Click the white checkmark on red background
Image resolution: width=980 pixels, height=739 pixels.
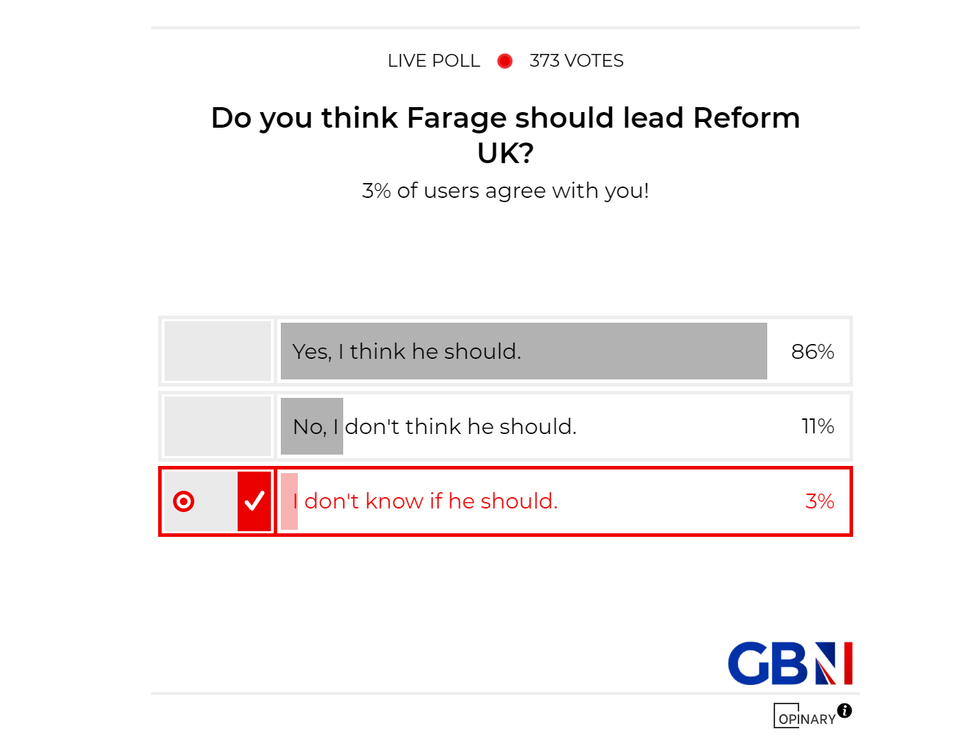[x=254, y=501]
